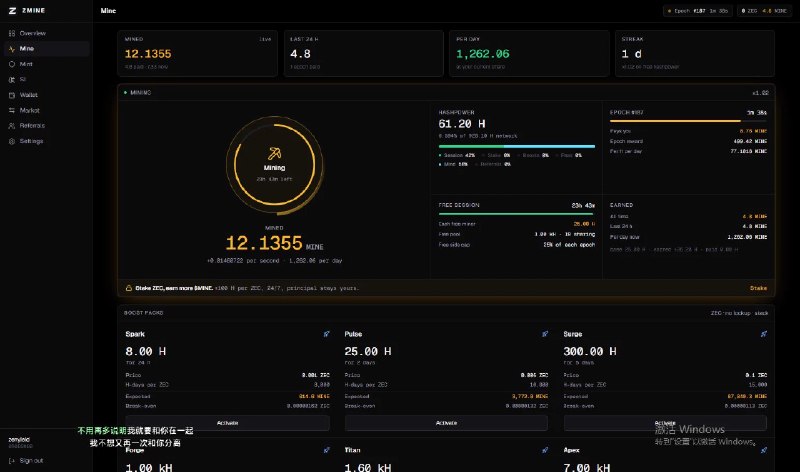Image resolution: width=800 pixels, height=472 pixels.
Task: Click Sign out link
Action: (26, 461)
